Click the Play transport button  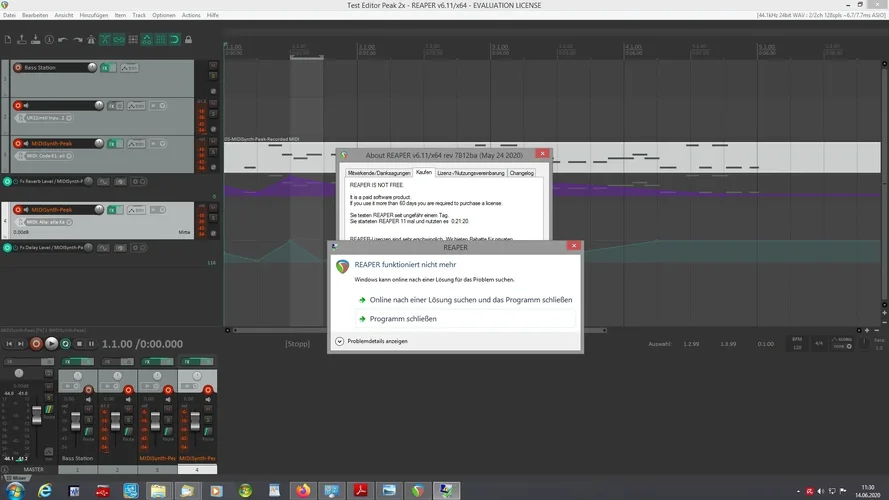51,344
